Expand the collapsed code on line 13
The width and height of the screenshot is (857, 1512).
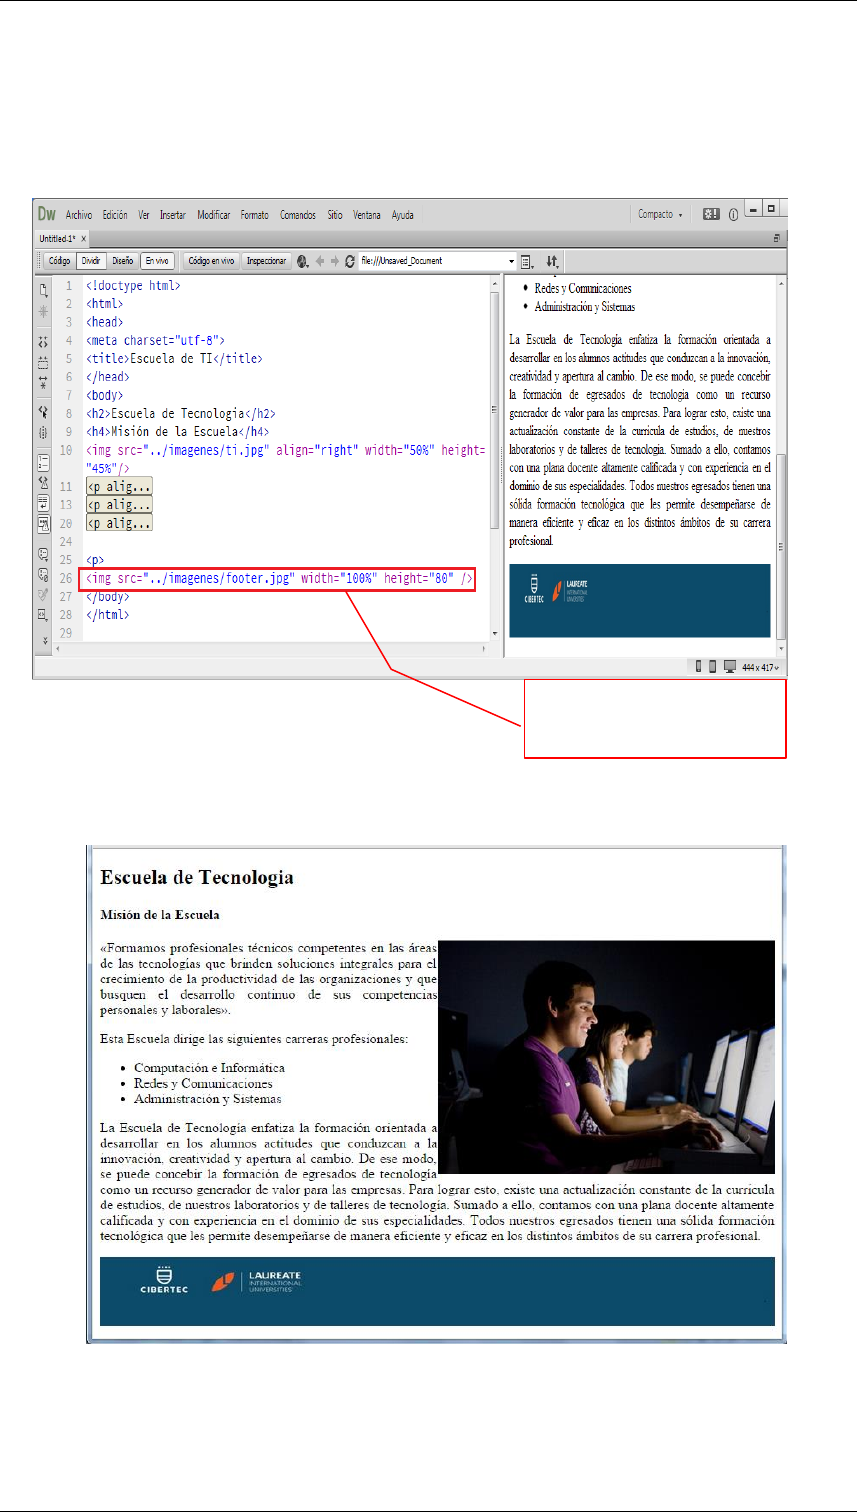(x=120, y=504)
